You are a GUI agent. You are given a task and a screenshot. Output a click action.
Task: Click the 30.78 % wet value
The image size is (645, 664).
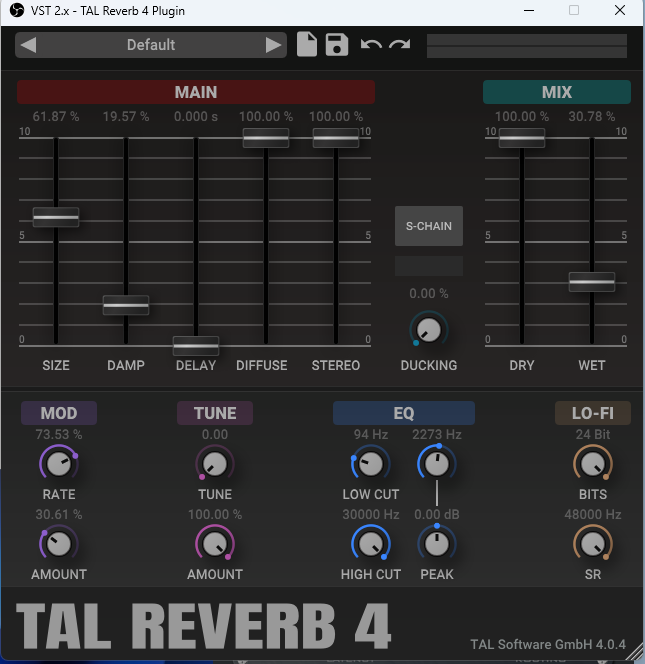[592, 116]
